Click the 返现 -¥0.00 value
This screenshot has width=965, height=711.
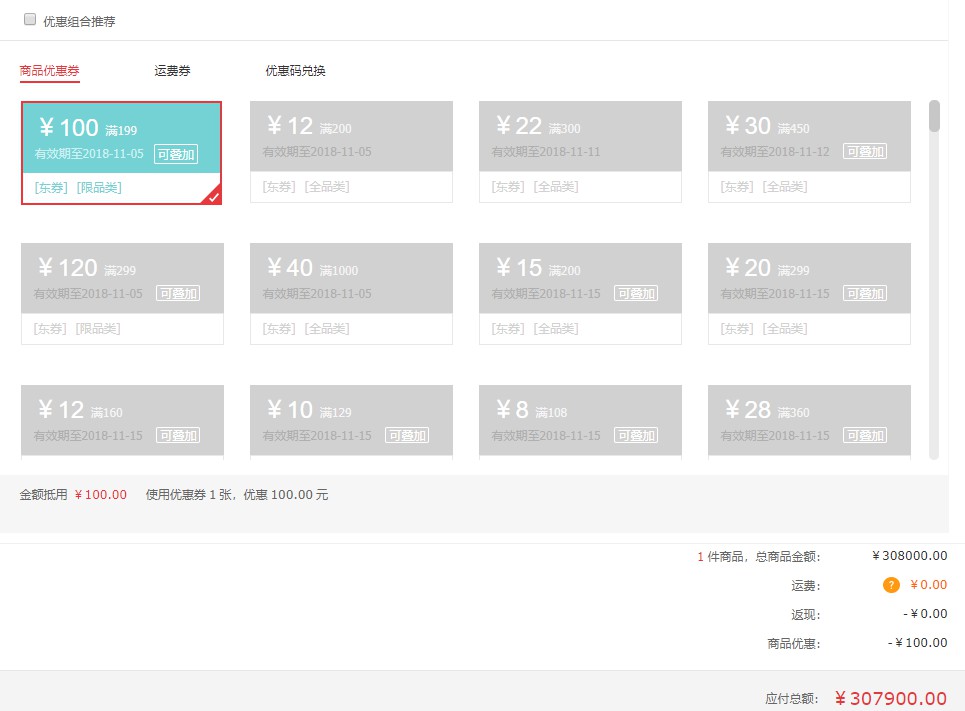[925, 614]
